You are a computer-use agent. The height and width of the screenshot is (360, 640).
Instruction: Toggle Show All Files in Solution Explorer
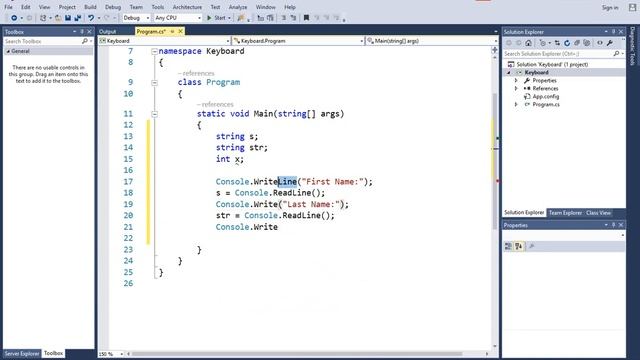587,43
